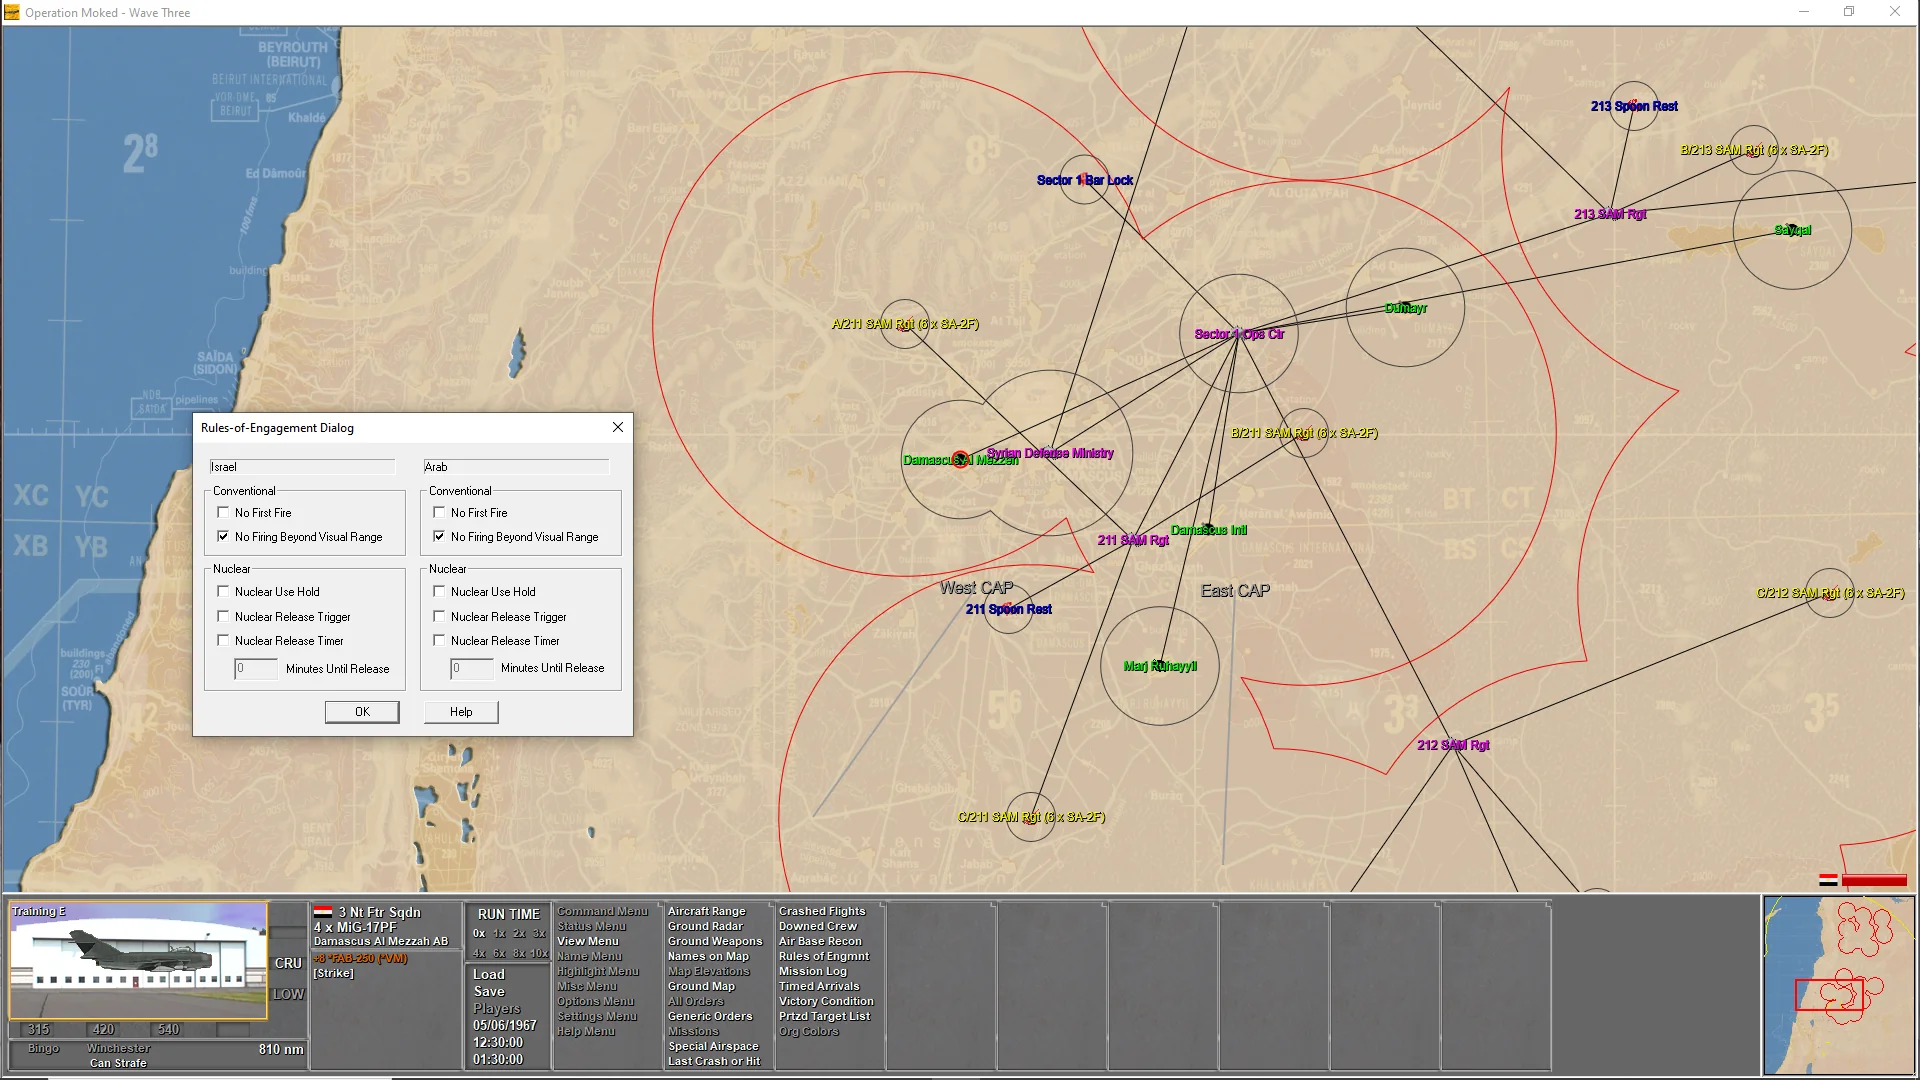Image resolution: width=1920 pixels, height=1080 pixels.
Task: Enable Arab Nuclear Use Hold
Action: 439,591
